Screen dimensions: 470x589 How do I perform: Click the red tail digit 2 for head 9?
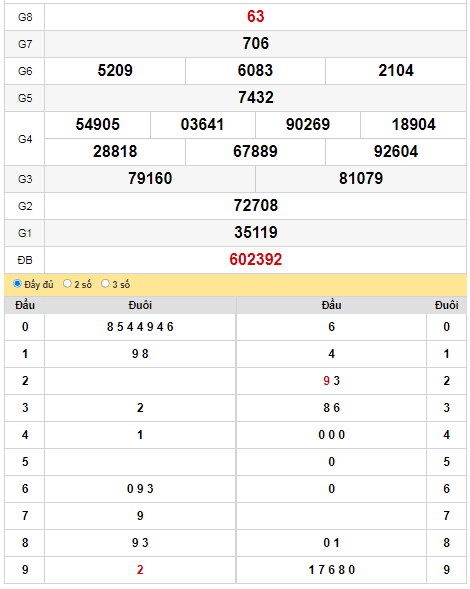(140, 570)
